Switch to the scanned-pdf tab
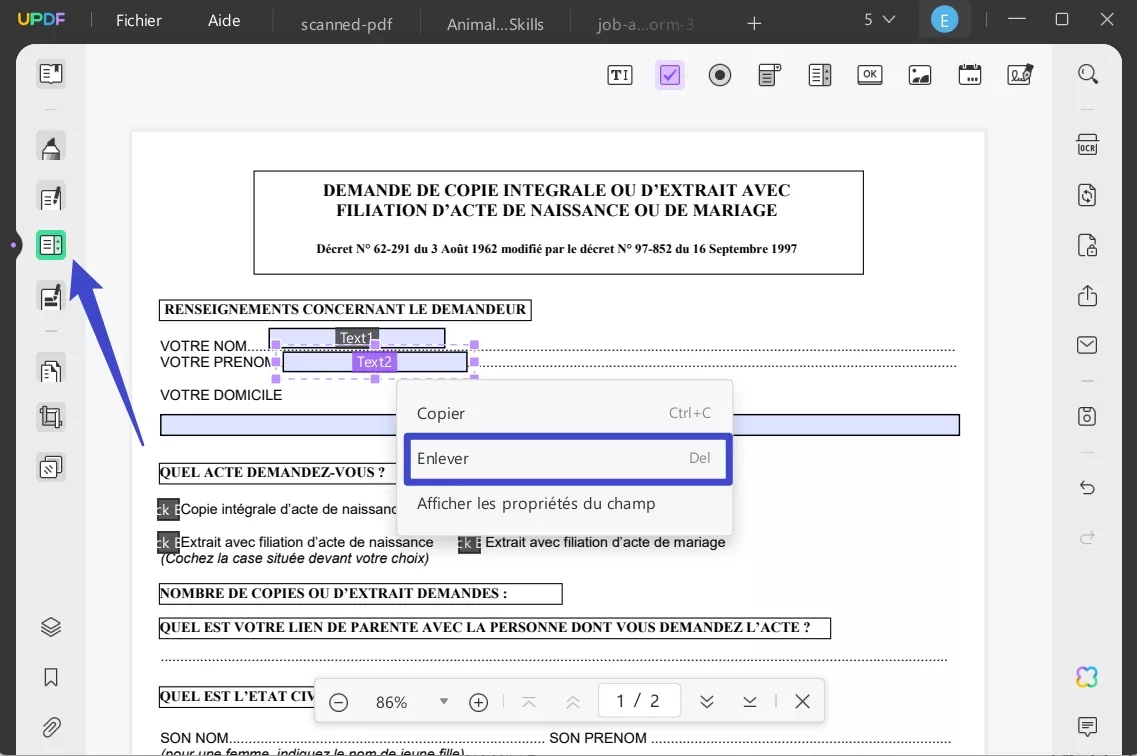Image resolution: width=1137 pixels, height=756 pixels. 345,23
